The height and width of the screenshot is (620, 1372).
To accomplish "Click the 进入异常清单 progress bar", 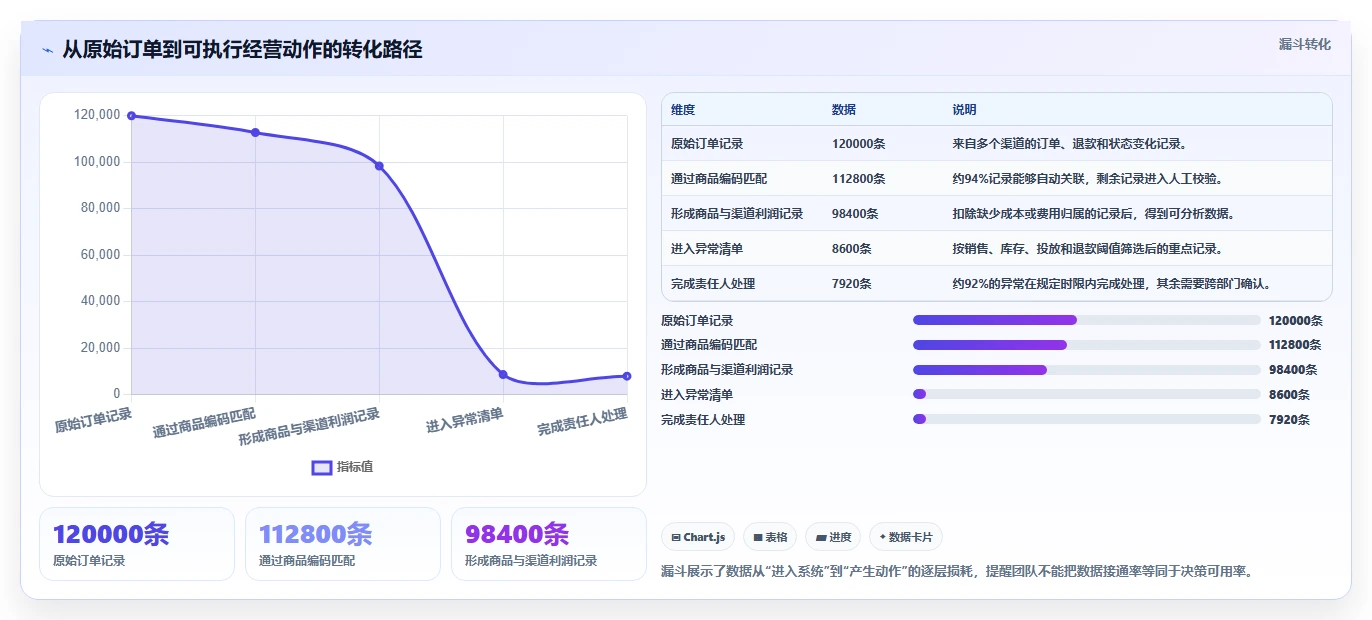I will pyautogui.click(x=1086, y=395).
